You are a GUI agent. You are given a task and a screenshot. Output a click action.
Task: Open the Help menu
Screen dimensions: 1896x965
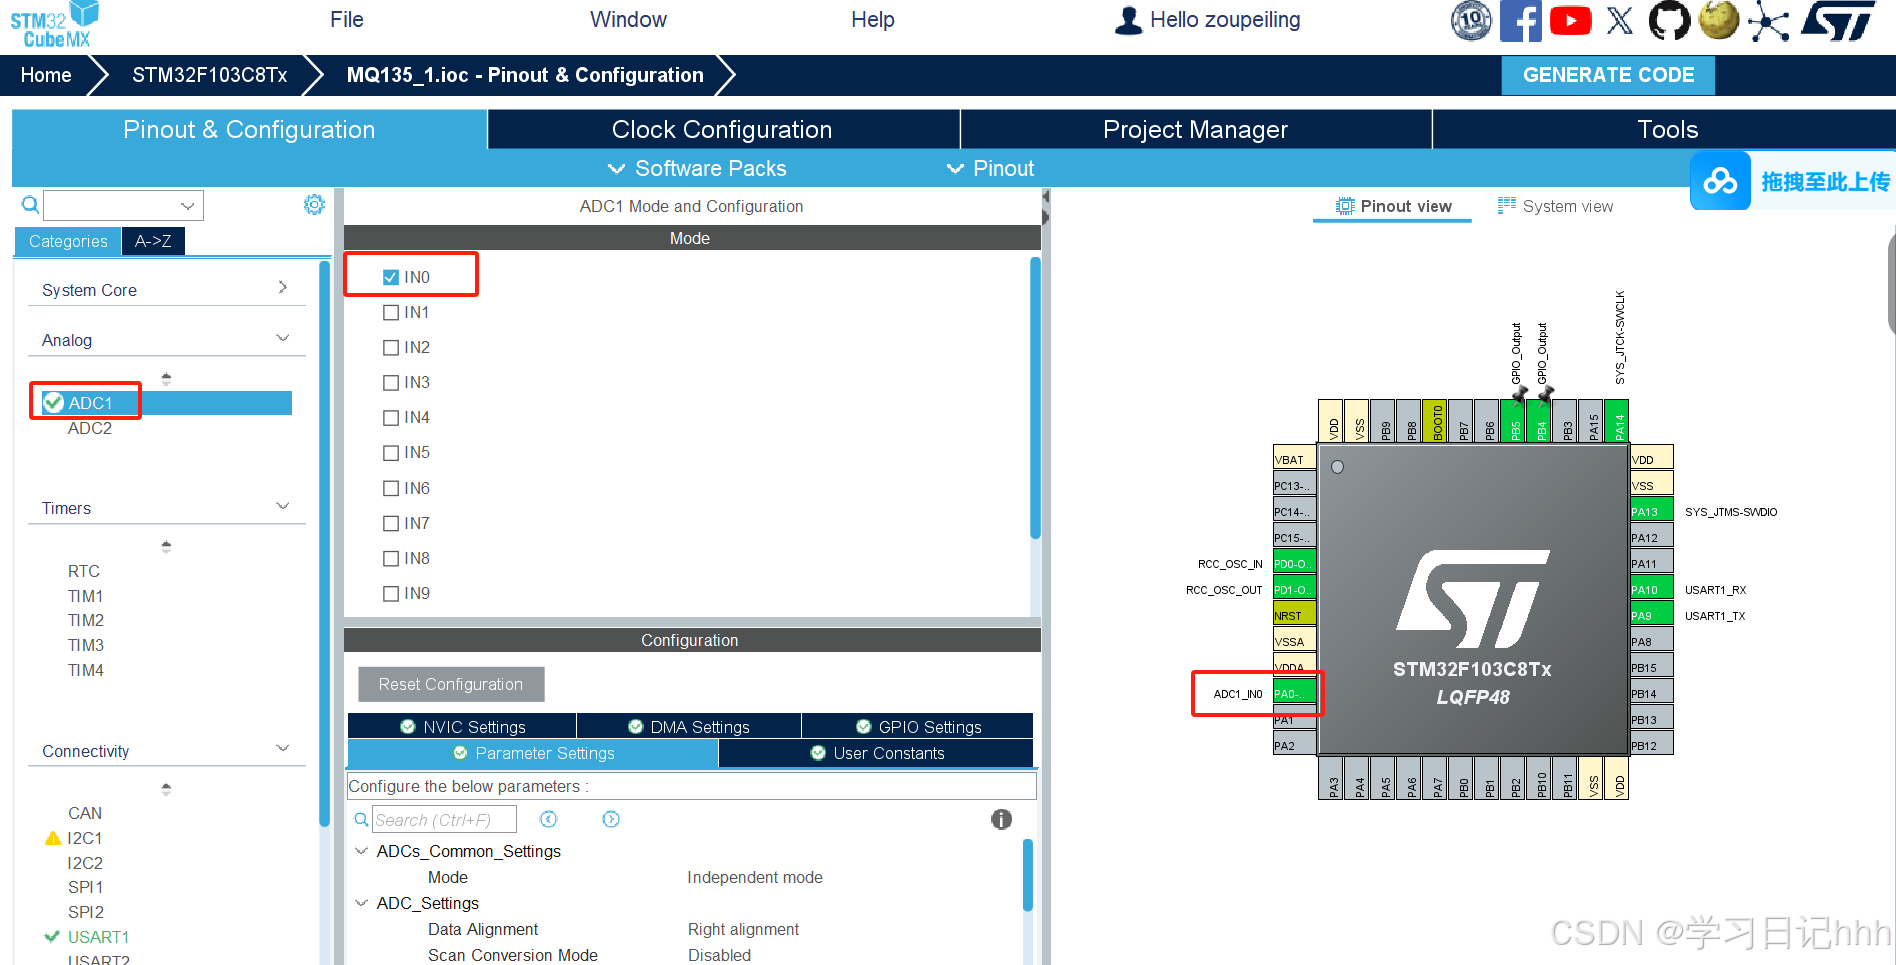873,20
